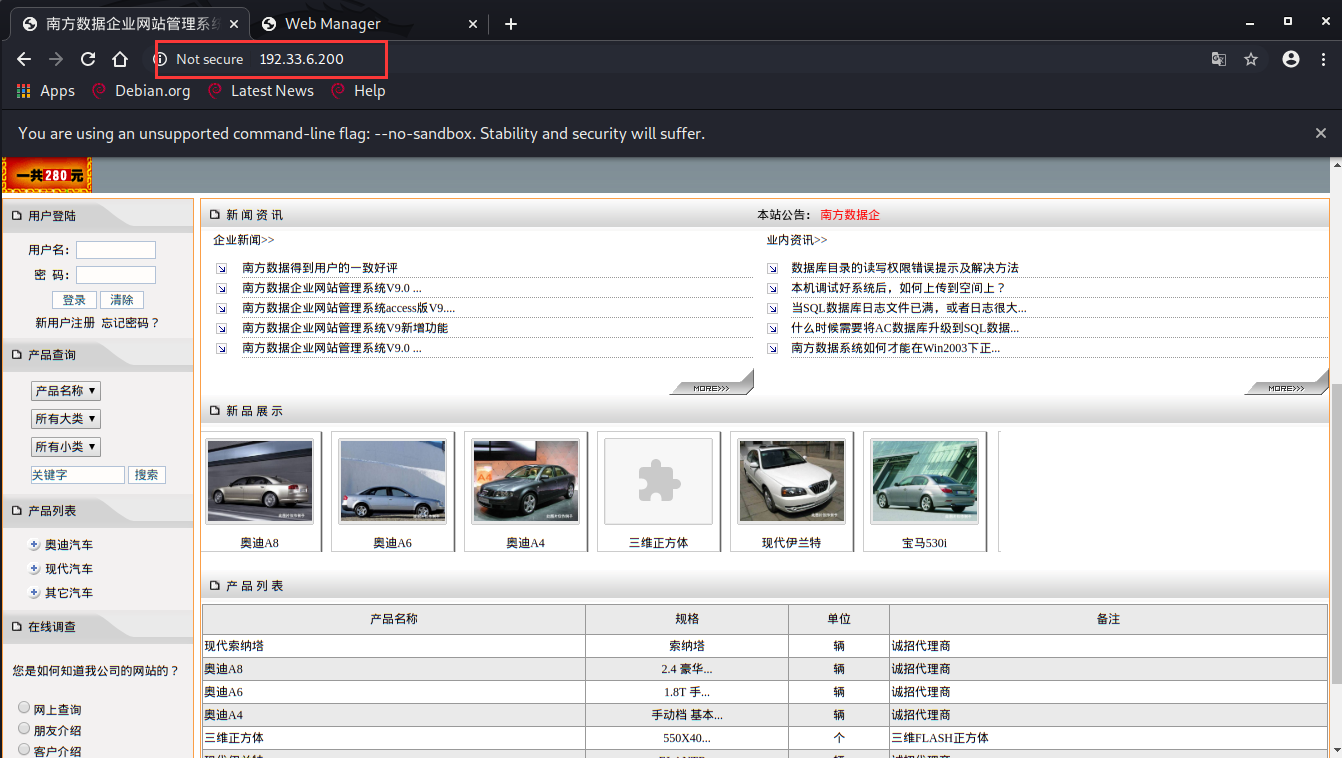Select the 网上查询 radio option
Image resolution: width=1342 pixels, height=758 pixels.
24,708
